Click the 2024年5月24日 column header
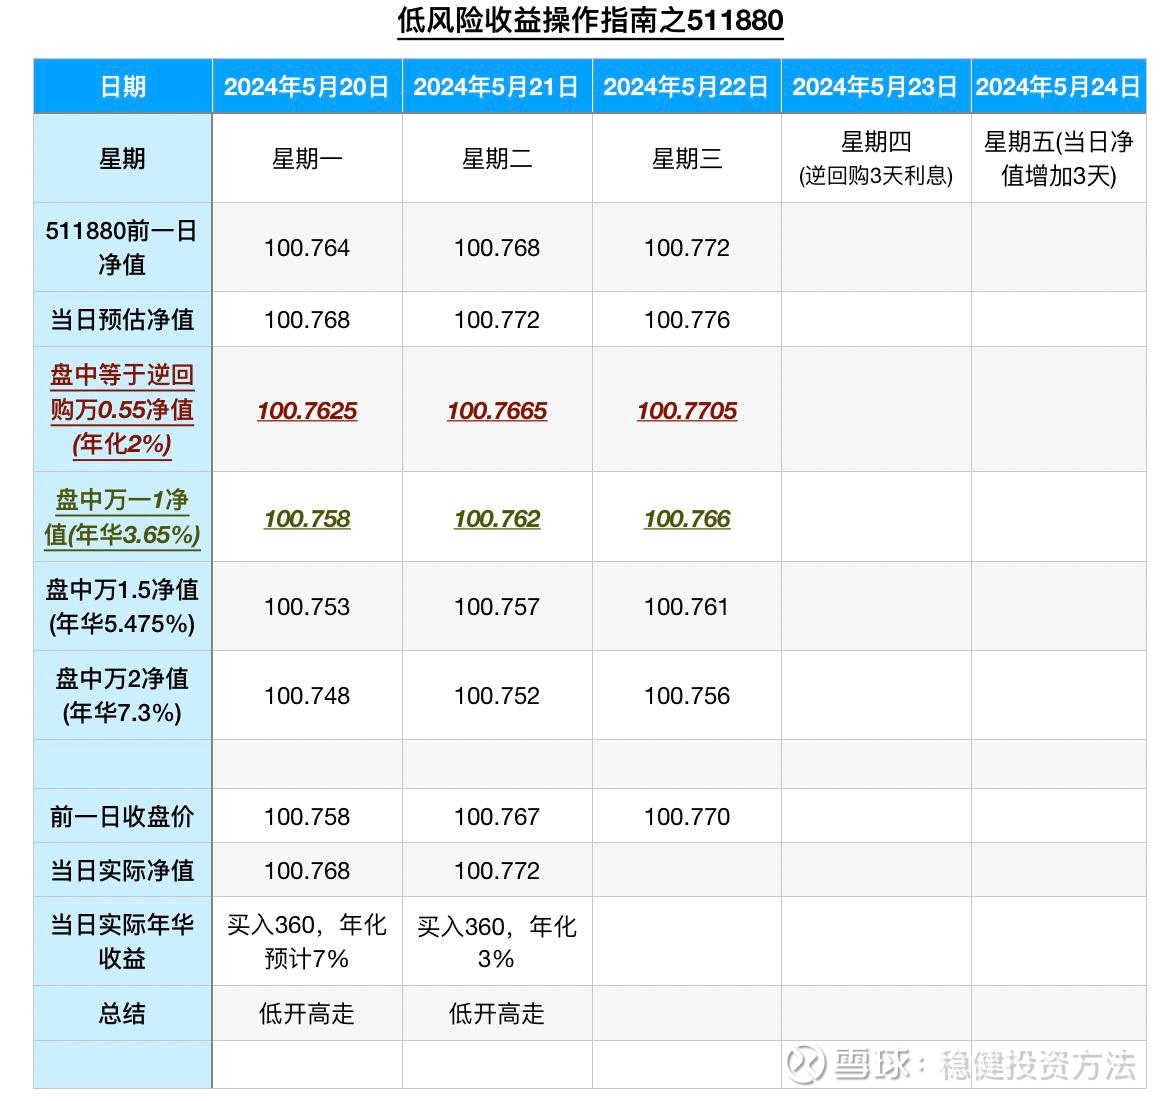The width and height of the screenshot is (1170, 1101). [1058, 87]
